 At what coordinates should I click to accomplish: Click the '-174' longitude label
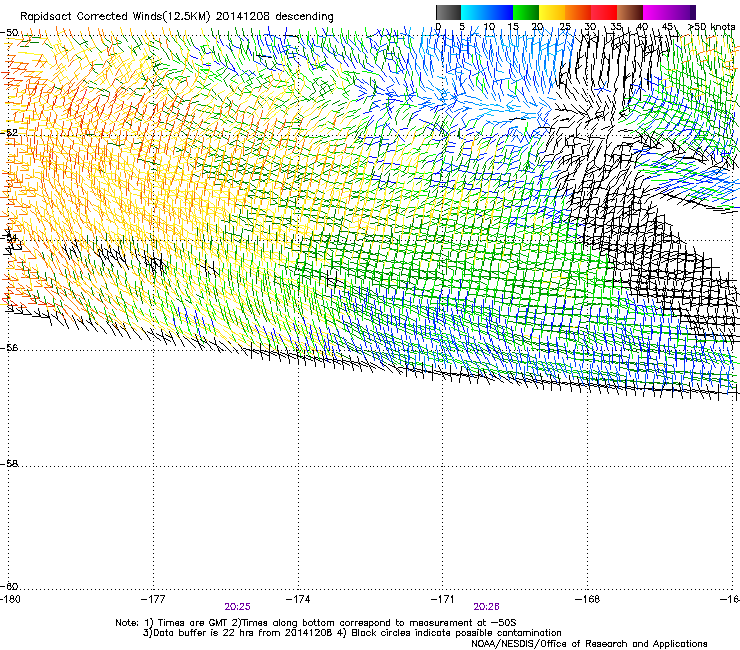298,599
